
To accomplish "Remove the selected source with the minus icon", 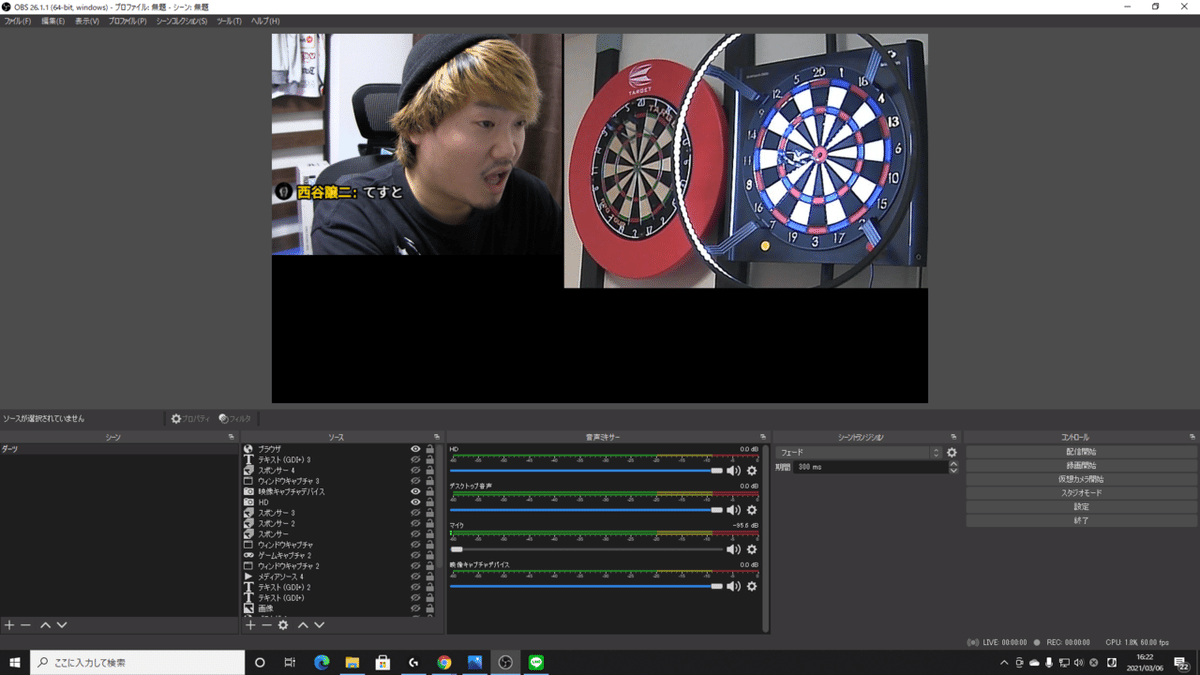I will point(266,625).
